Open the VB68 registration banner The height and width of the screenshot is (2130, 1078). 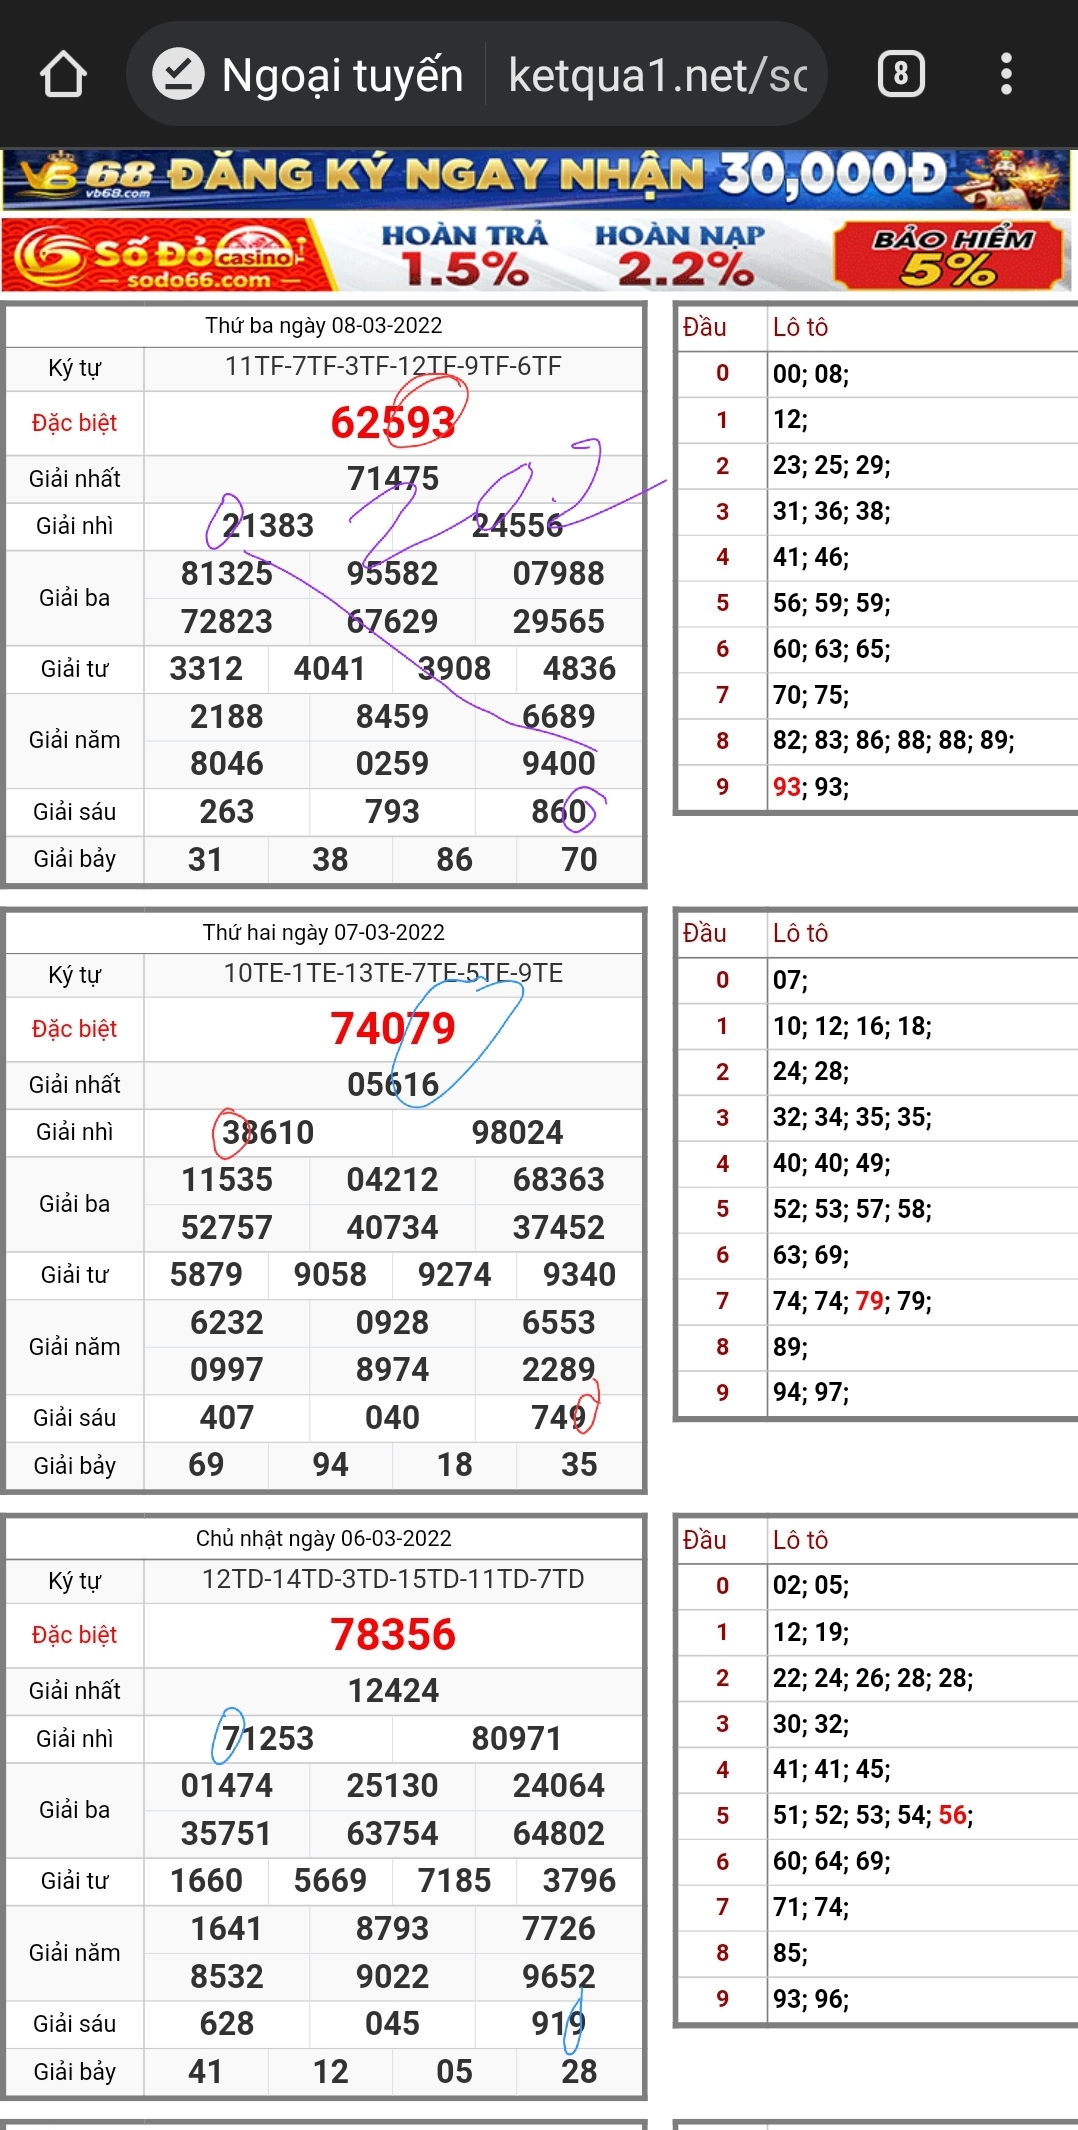point(537,178)
